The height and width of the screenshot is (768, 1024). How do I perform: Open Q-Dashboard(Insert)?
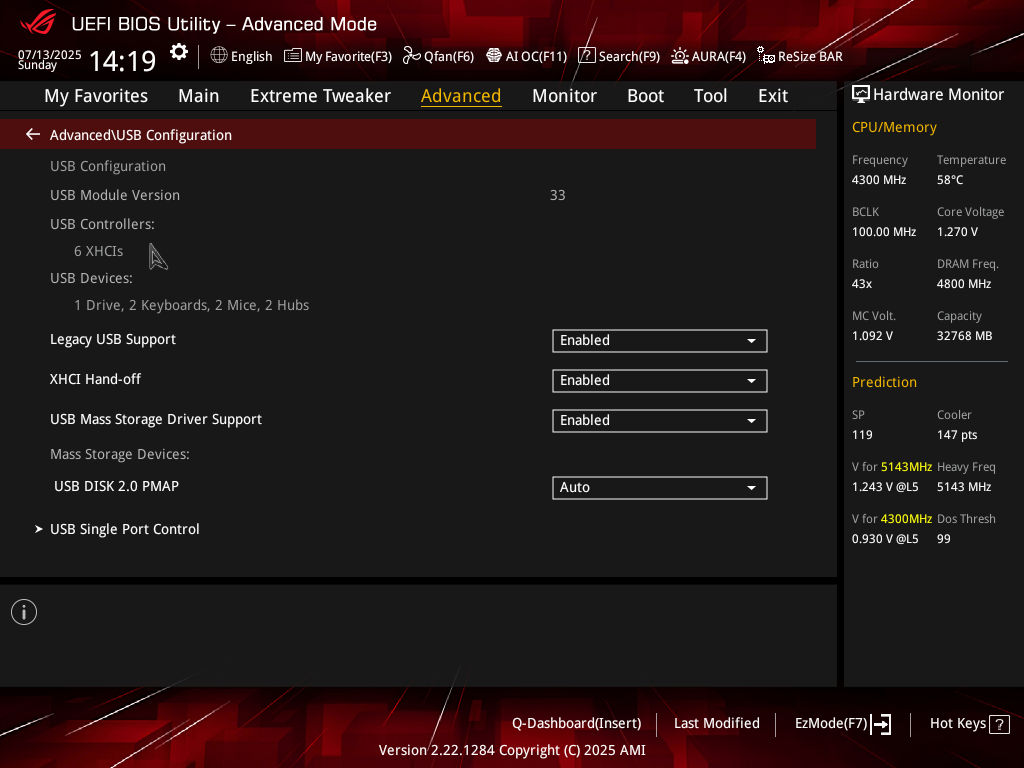577,724
